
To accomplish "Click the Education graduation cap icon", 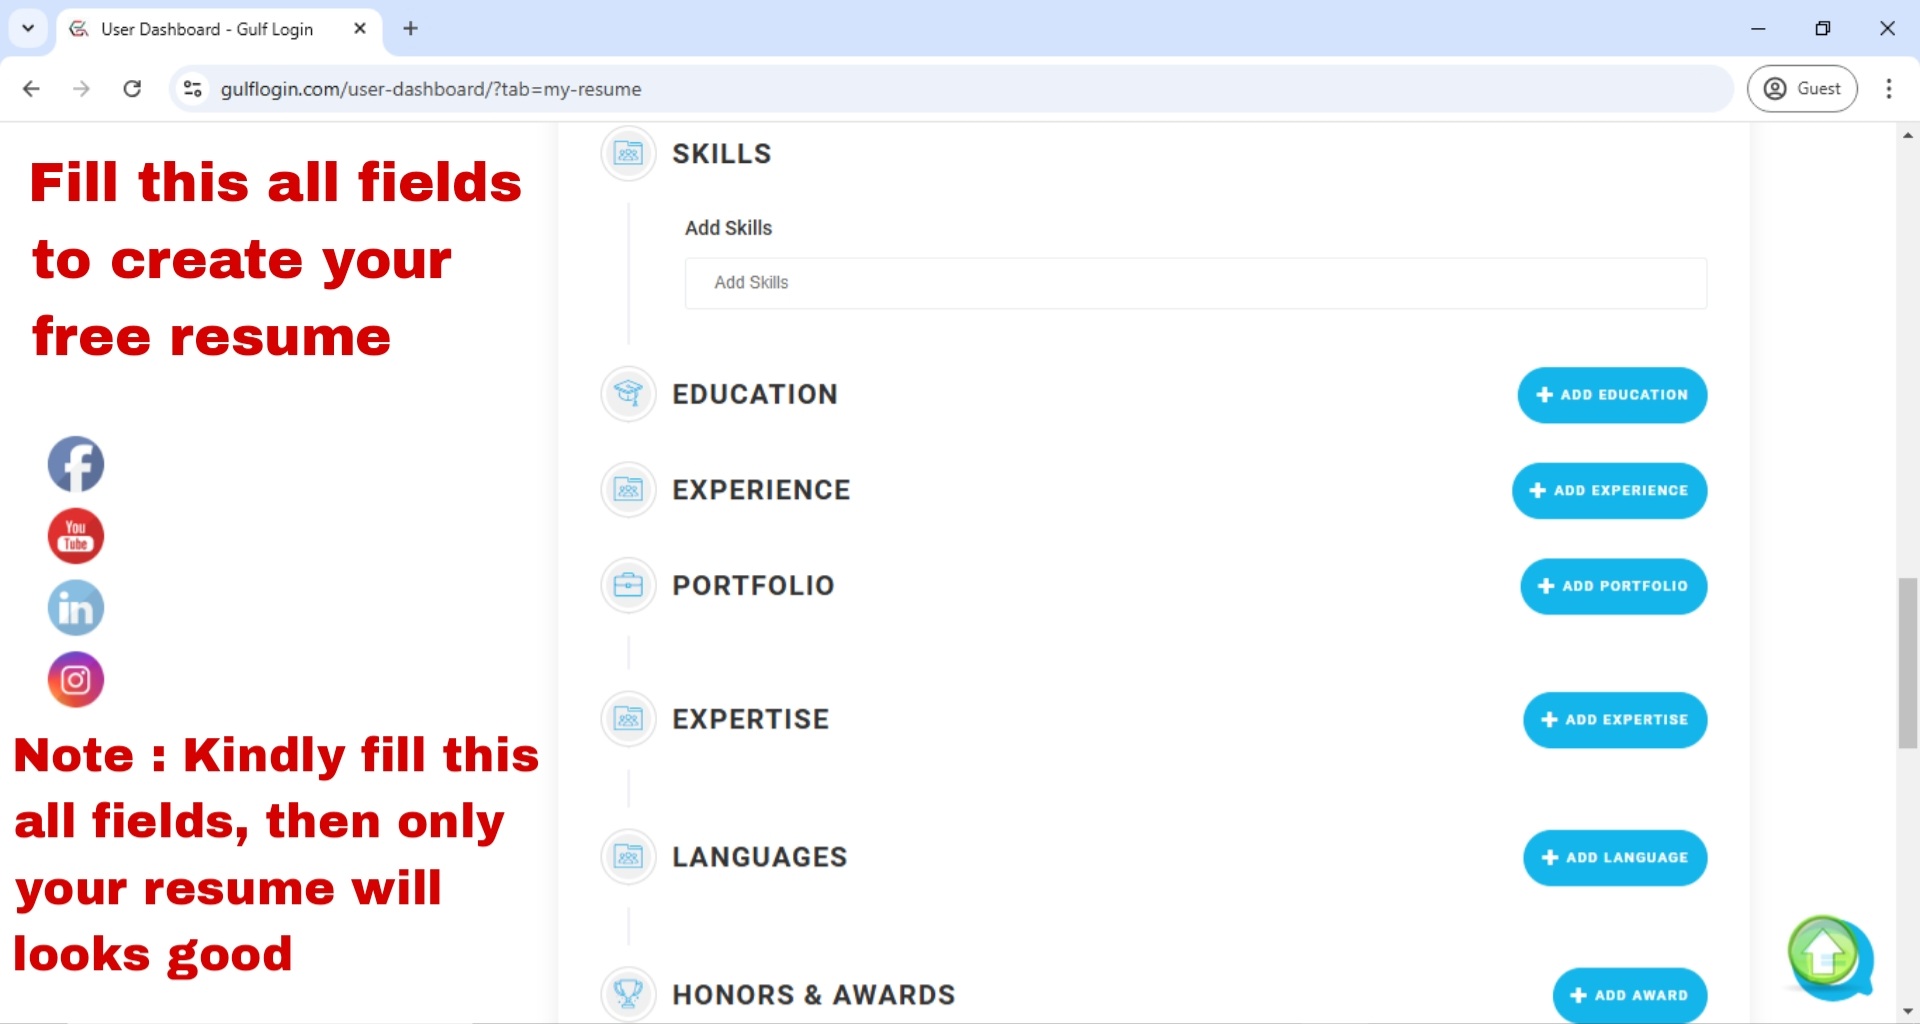I will pos(627,394).
